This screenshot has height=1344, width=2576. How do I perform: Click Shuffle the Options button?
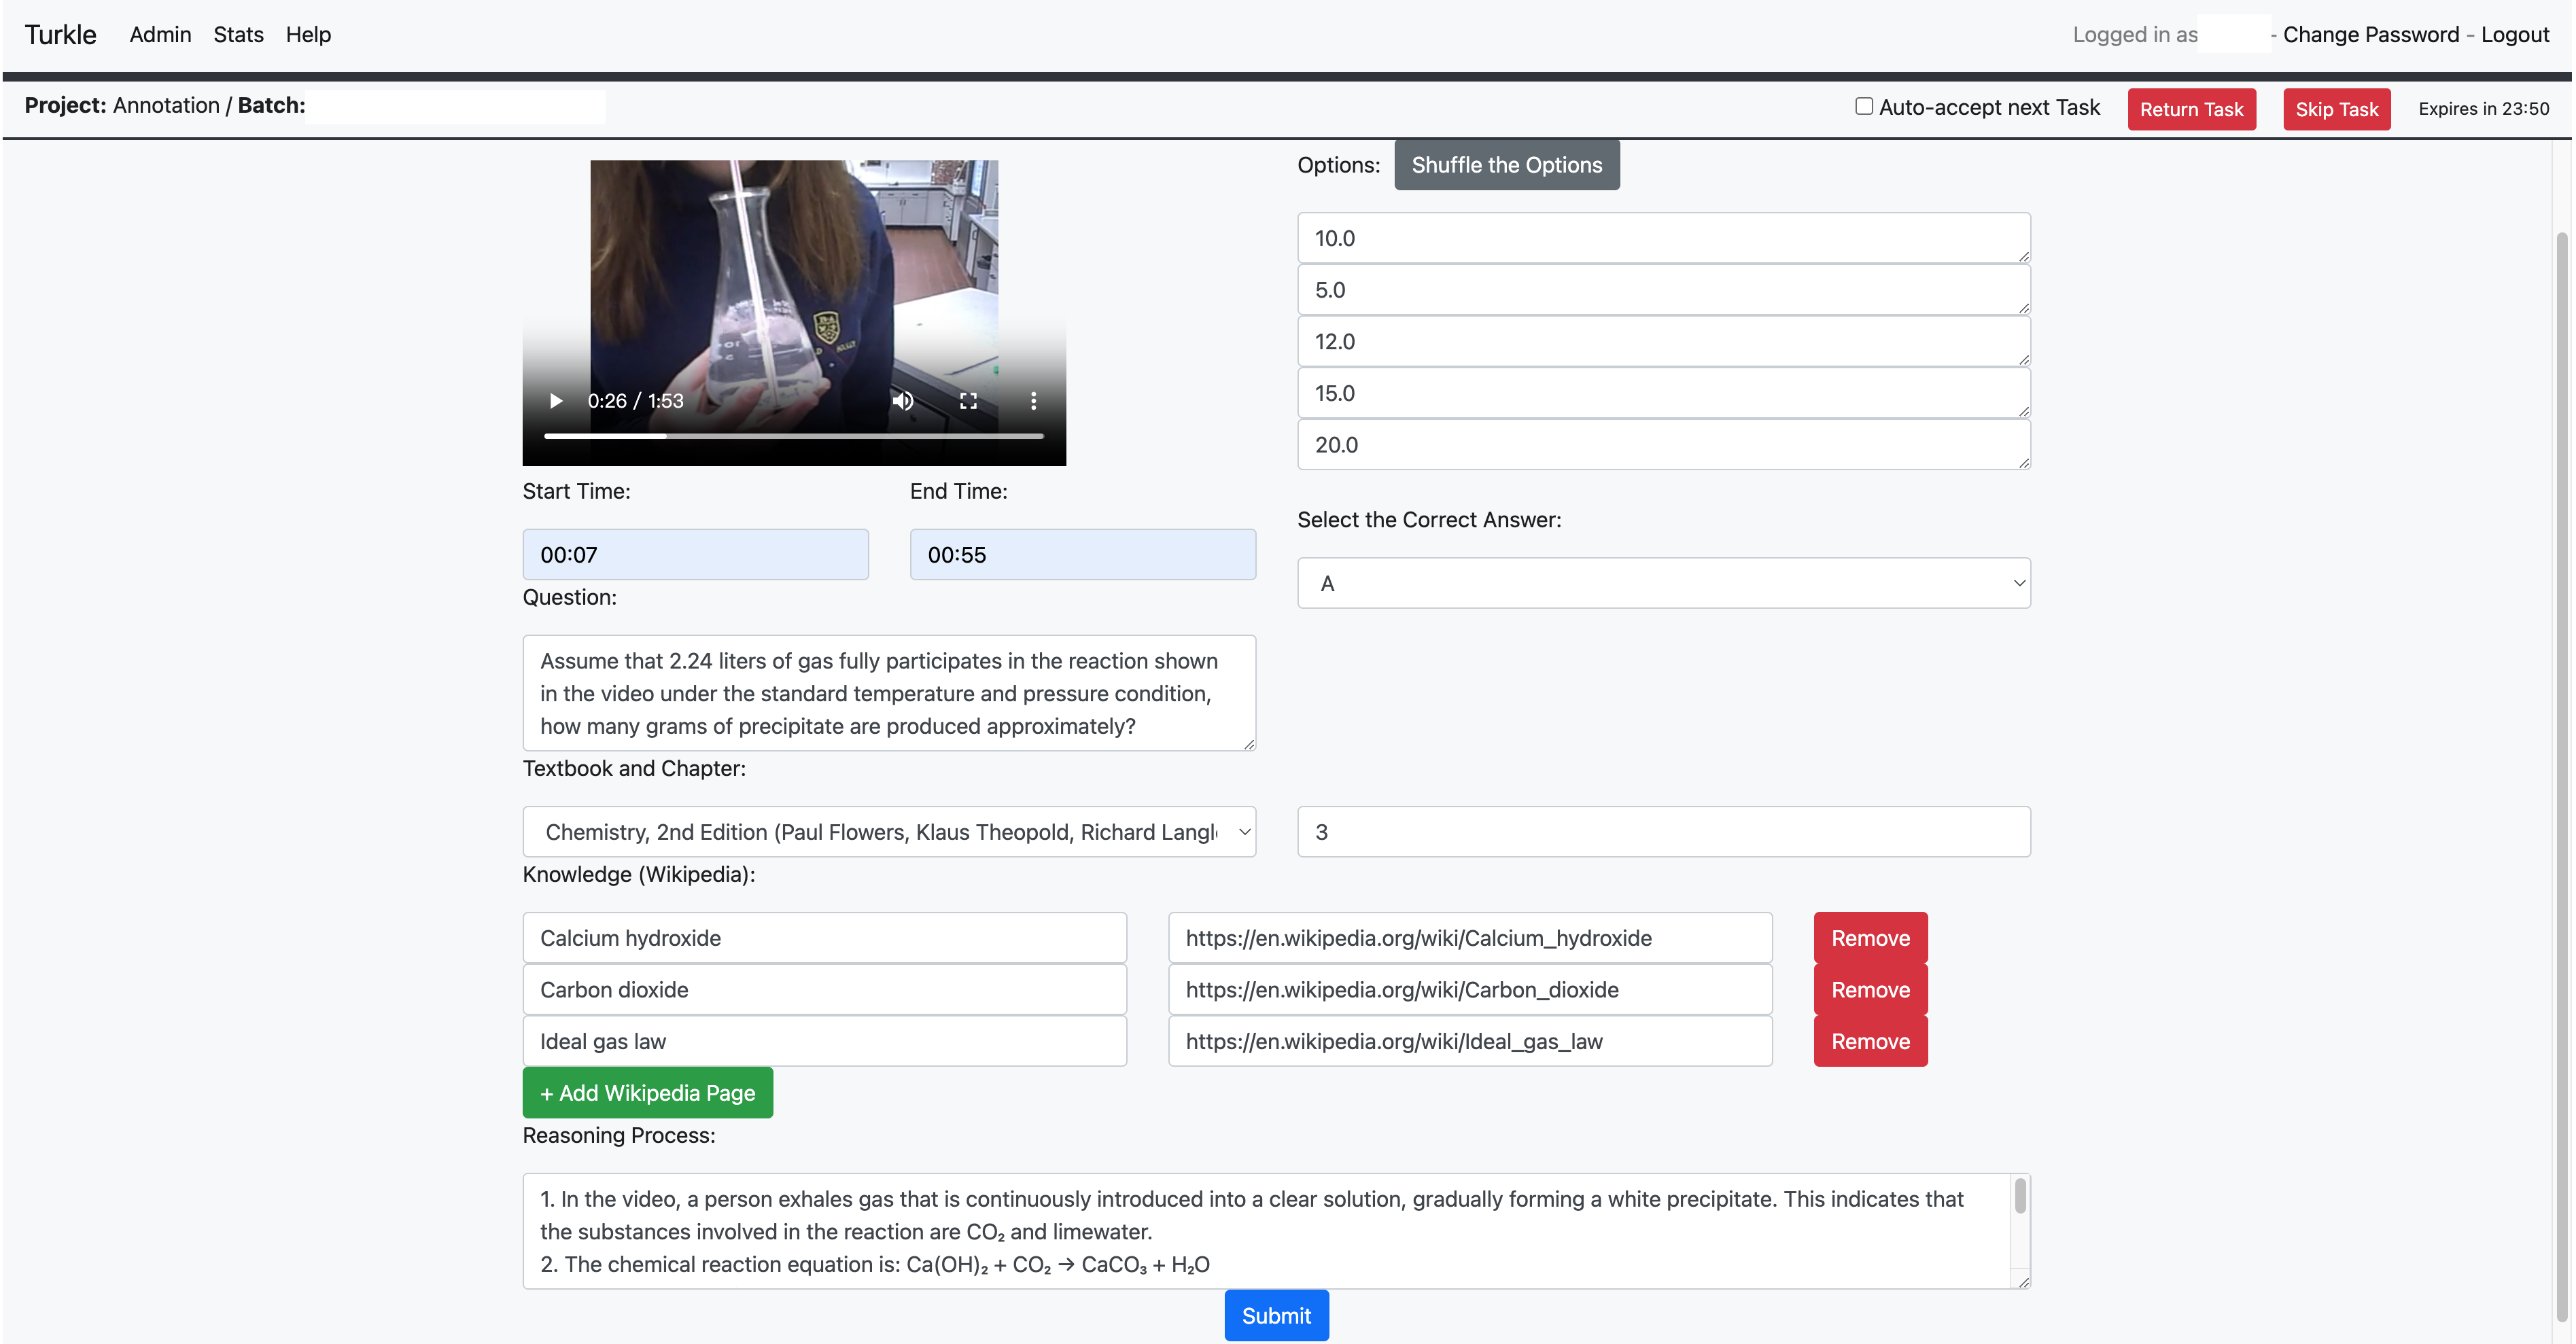pos(1506,165)
